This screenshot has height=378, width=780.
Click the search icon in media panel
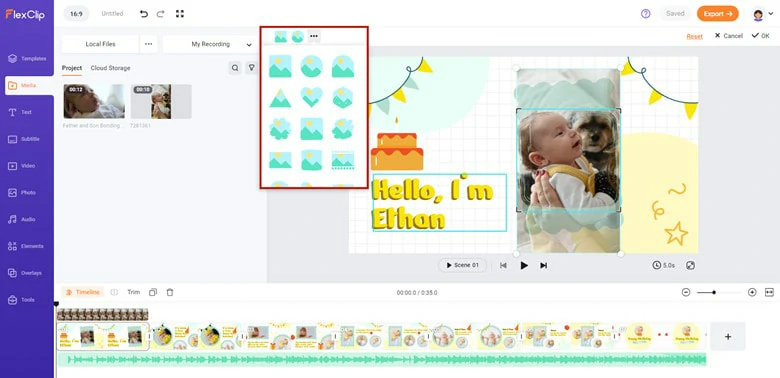point(235,68)
